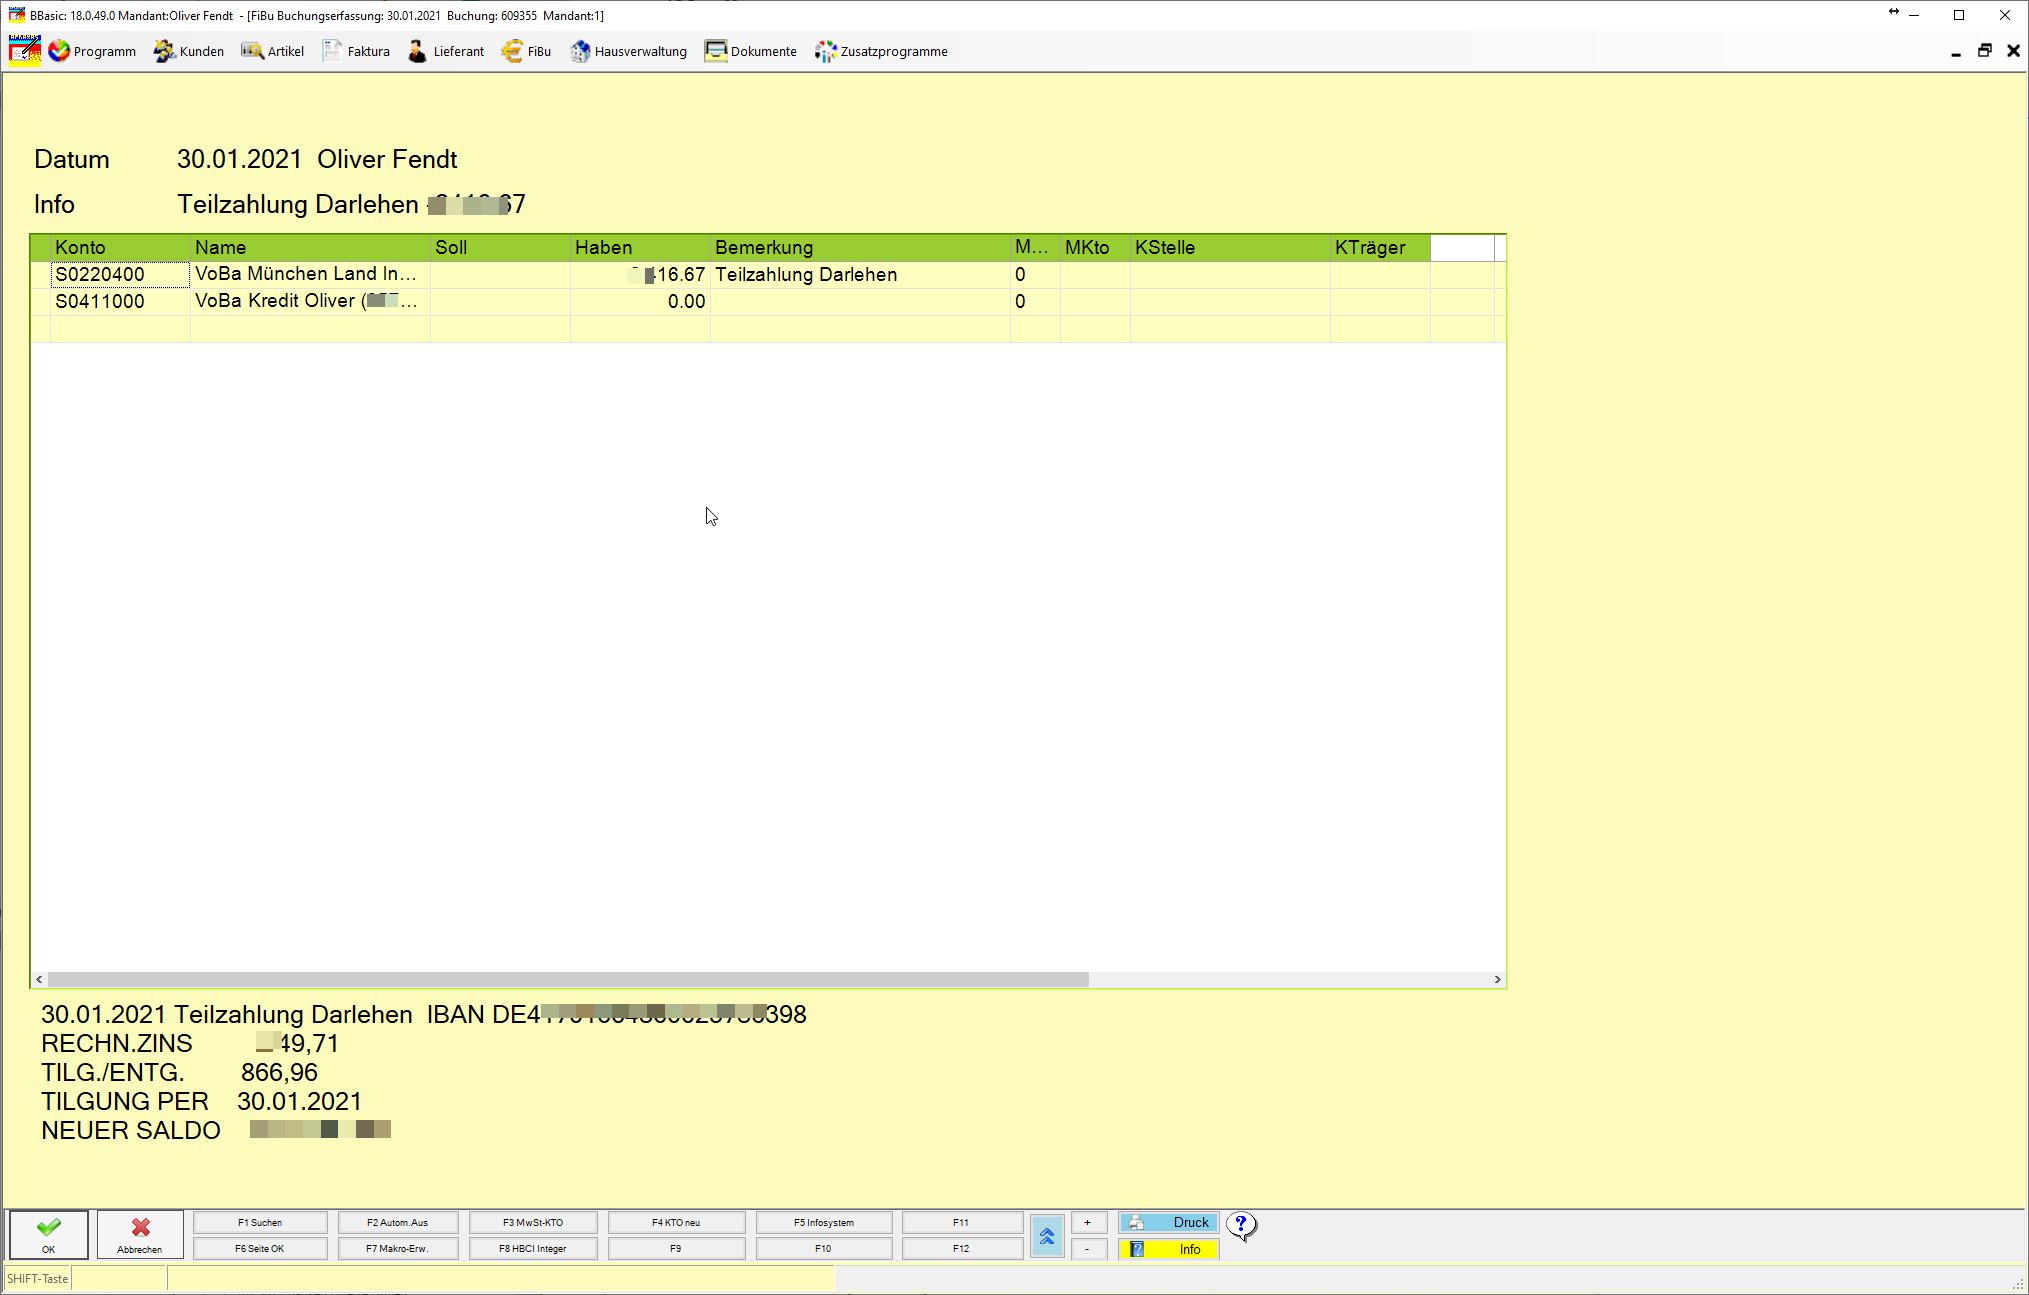This screenshot has height=1295, width=2029.
Task: Click the Faktura document icon
Action: [332, 51]
